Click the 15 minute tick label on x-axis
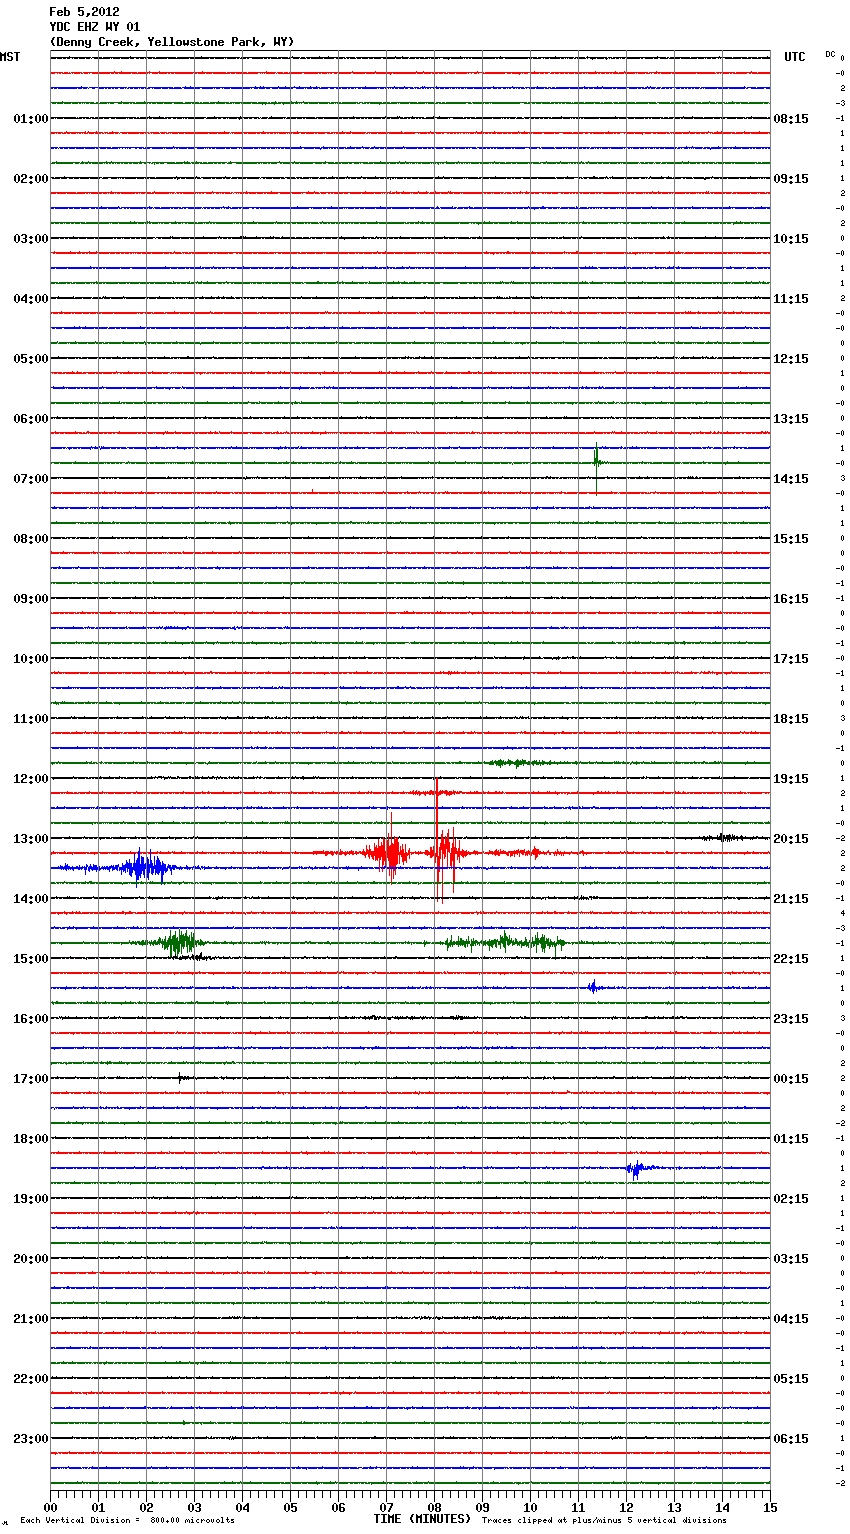The image size is (850, 1534). pyautogui.click(x=770, y=1507)
